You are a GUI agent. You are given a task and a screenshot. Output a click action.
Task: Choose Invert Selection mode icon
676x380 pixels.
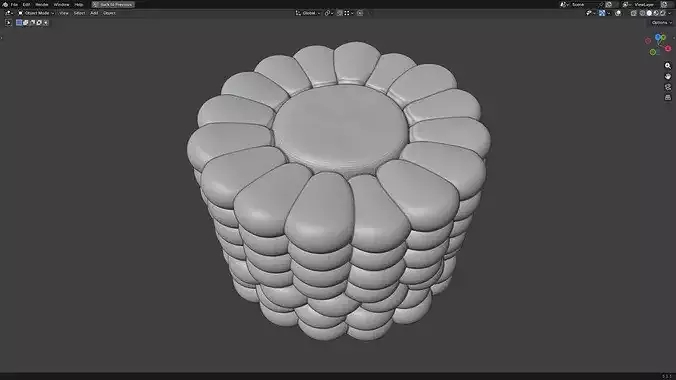pos(39,22)
